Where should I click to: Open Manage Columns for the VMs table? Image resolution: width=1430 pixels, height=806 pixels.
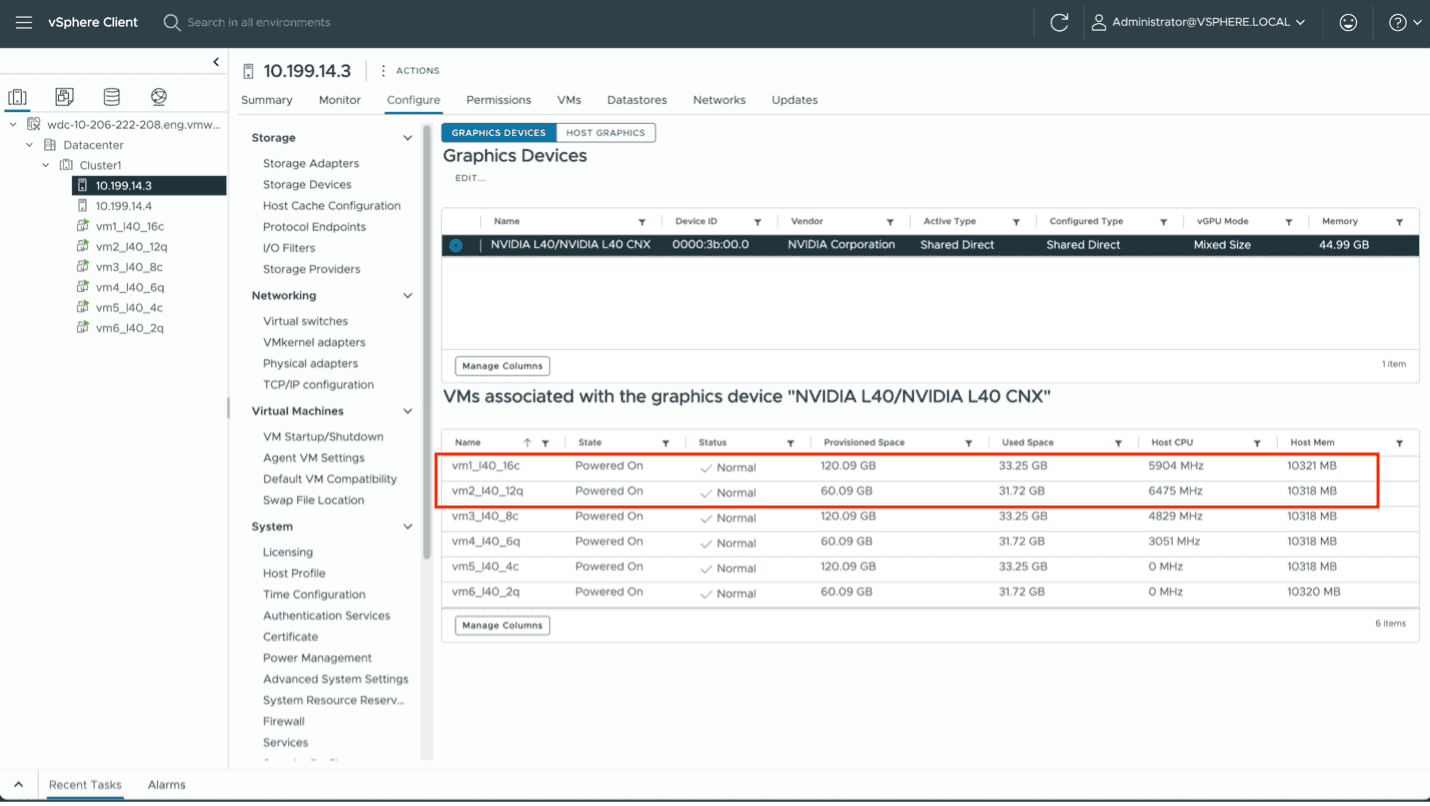(501, 625)
